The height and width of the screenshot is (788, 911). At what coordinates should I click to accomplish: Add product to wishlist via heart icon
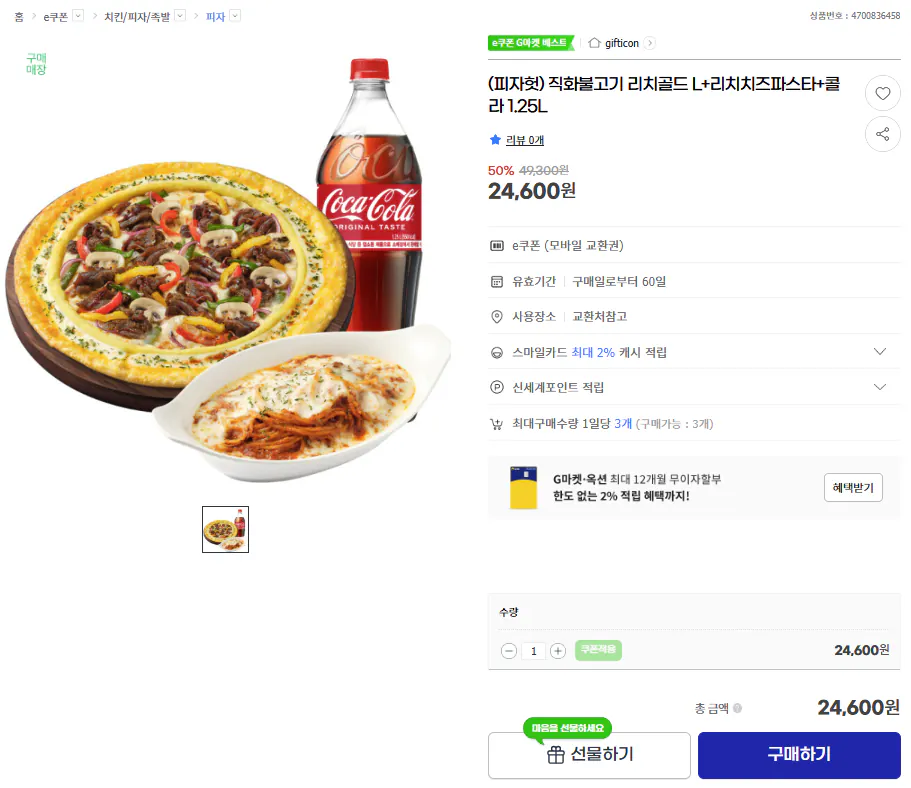[882, 92]
